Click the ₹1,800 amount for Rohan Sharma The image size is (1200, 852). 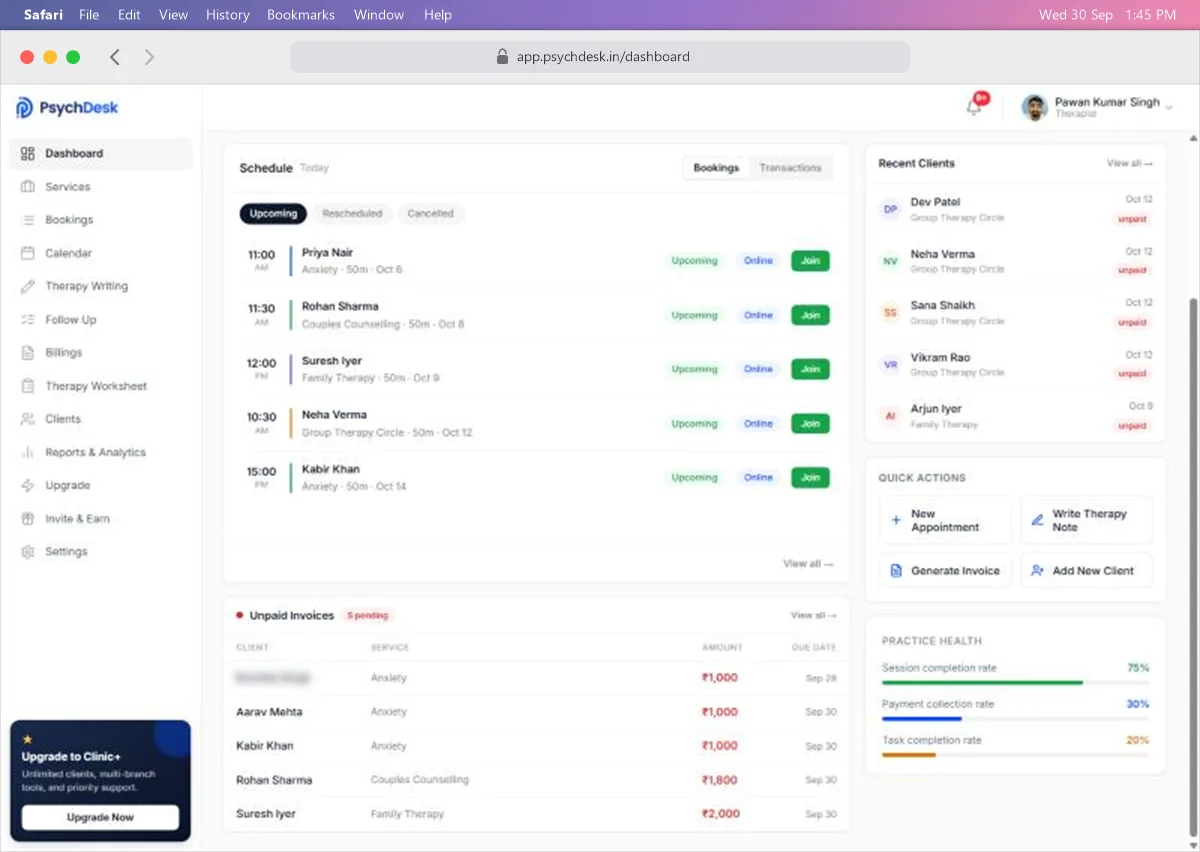pyautogui.click(x=720, y=780)
